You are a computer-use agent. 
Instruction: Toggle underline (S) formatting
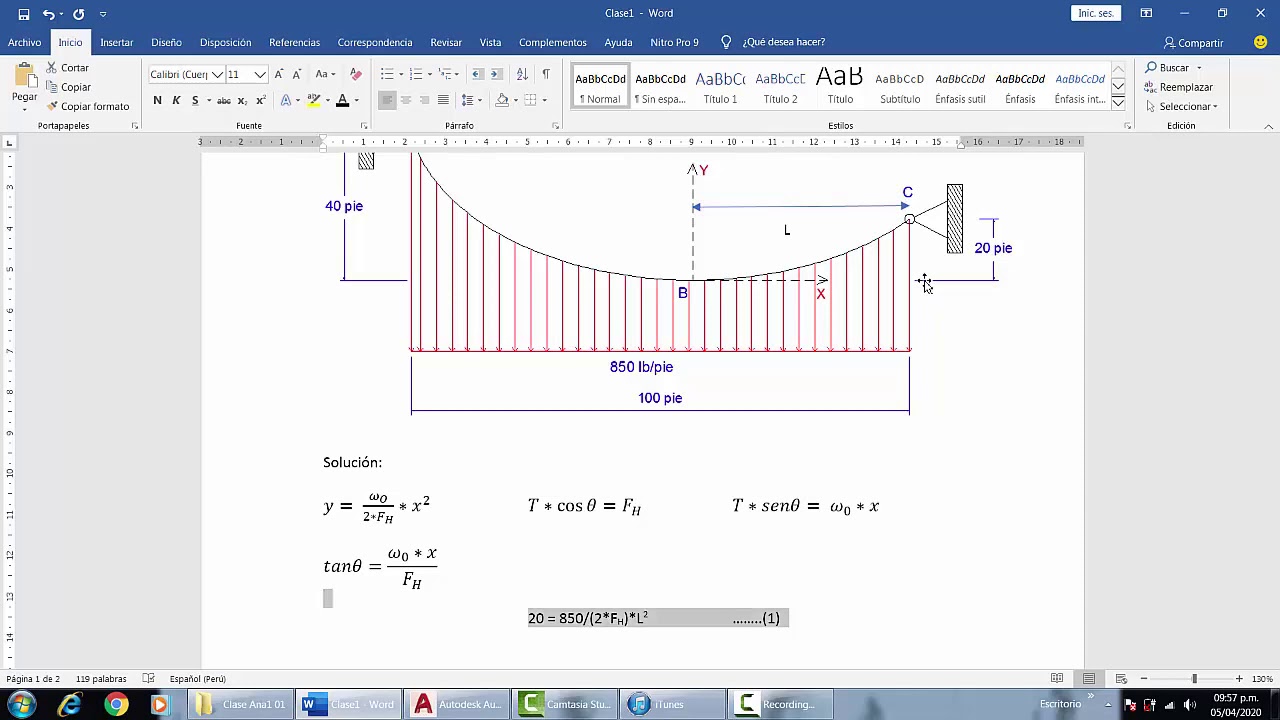(195, 100)
